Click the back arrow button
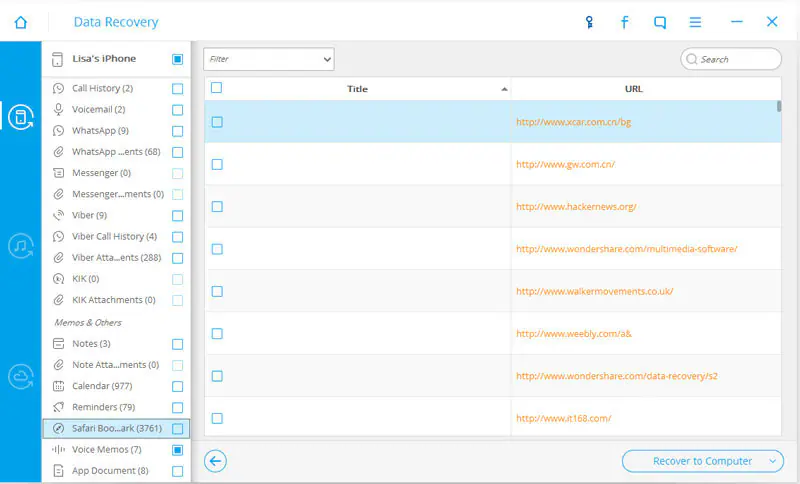The height and width of the screenshot is (484, 800). (215, 461)
